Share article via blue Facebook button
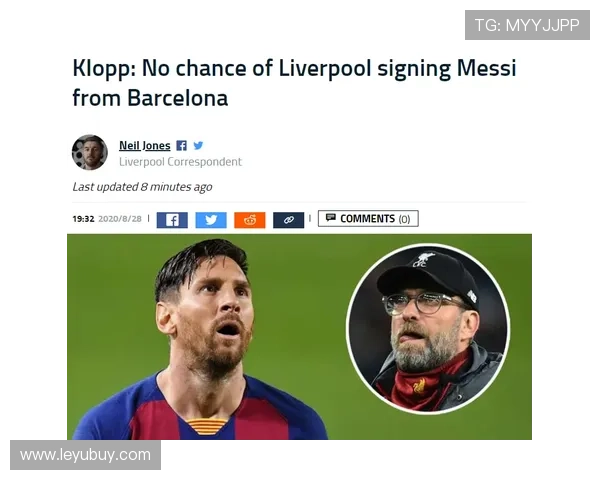Screen dimensions: 600x480 click(172, 220)
